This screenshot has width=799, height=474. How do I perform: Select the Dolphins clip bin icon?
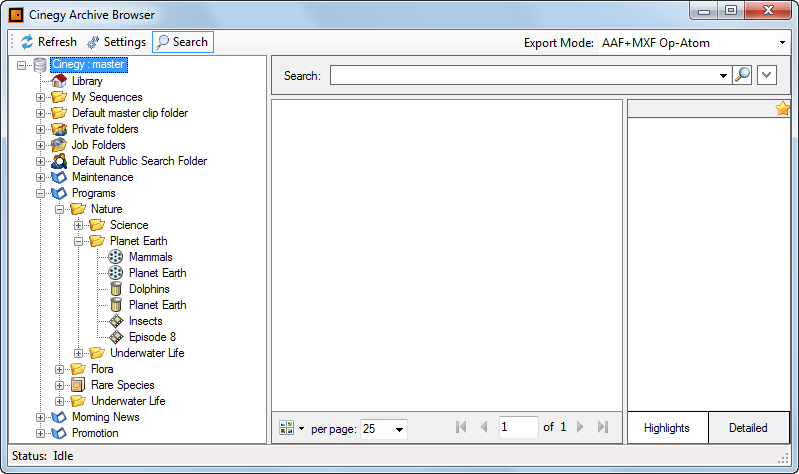(x=116, y=289)
